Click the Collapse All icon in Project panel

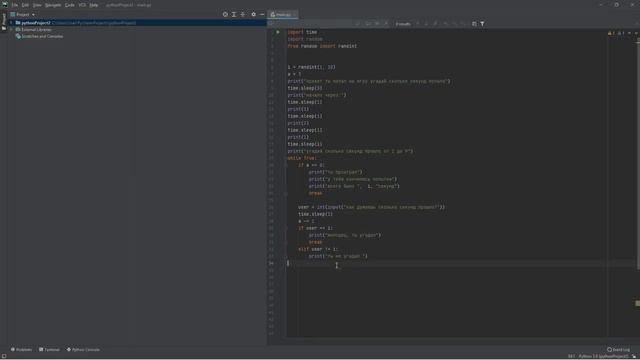[242, 14]
